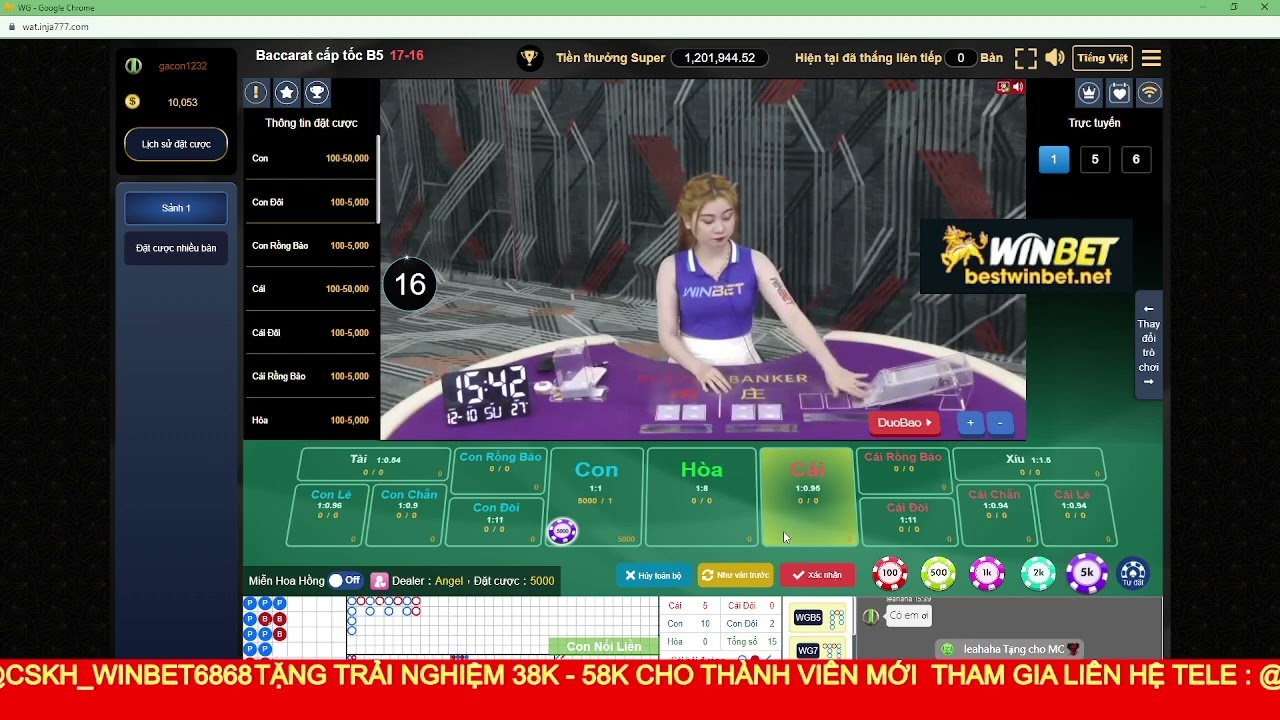Bet on Con Rồng Bảo
The image size is (1280, 720).
click(499, 470)
